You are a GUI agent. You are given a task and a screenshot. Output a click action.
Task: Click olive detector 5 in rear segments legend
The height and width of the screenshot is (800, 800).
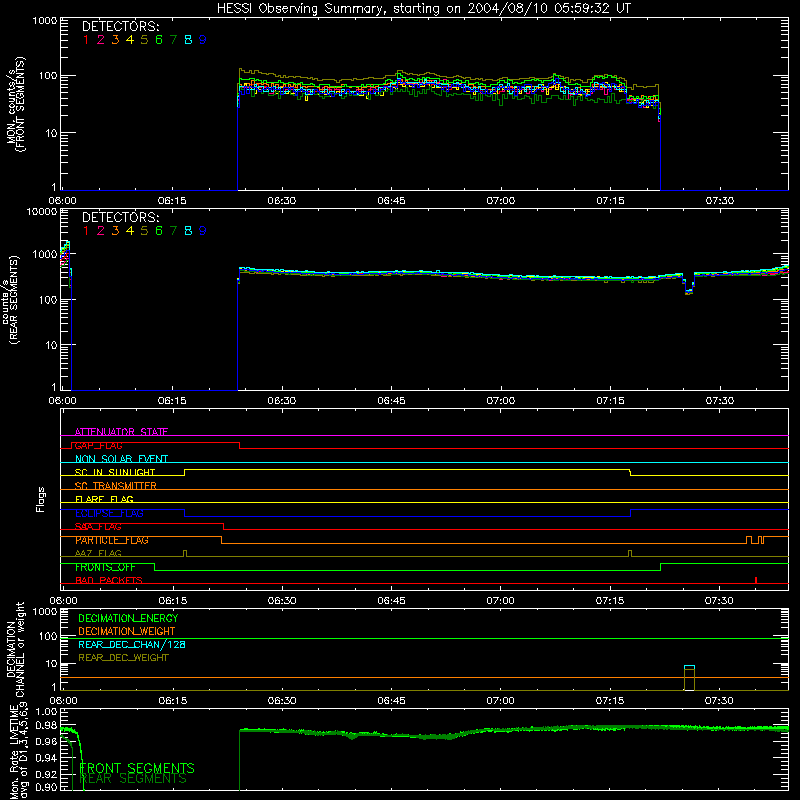(144, 231)
